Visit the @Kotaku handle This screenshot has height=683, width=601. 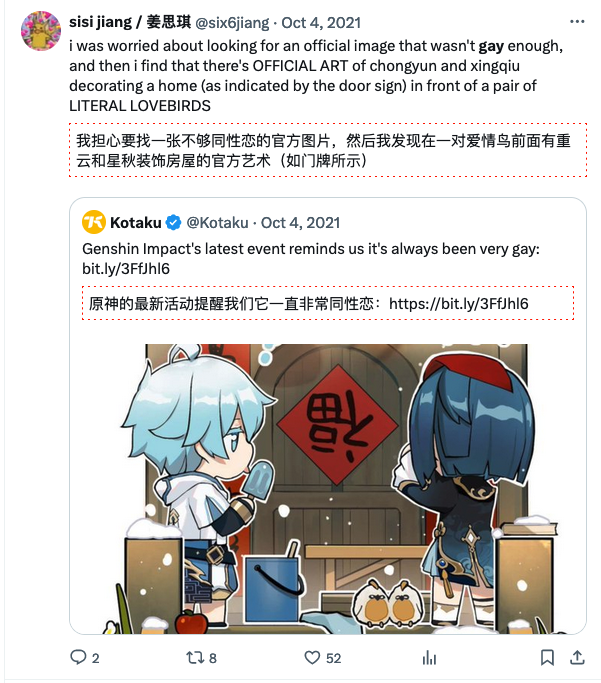pos(217,223)
